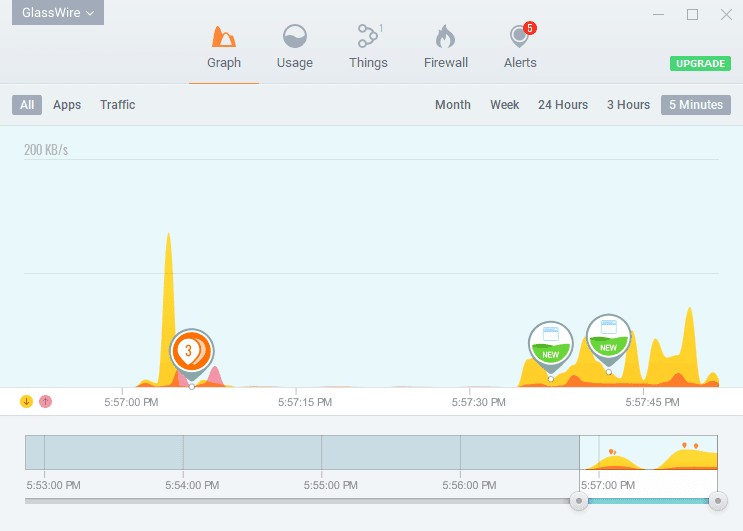Click the right timeline slider handle
This screenshot has height=531, width=743.
(x=716, y=501)
